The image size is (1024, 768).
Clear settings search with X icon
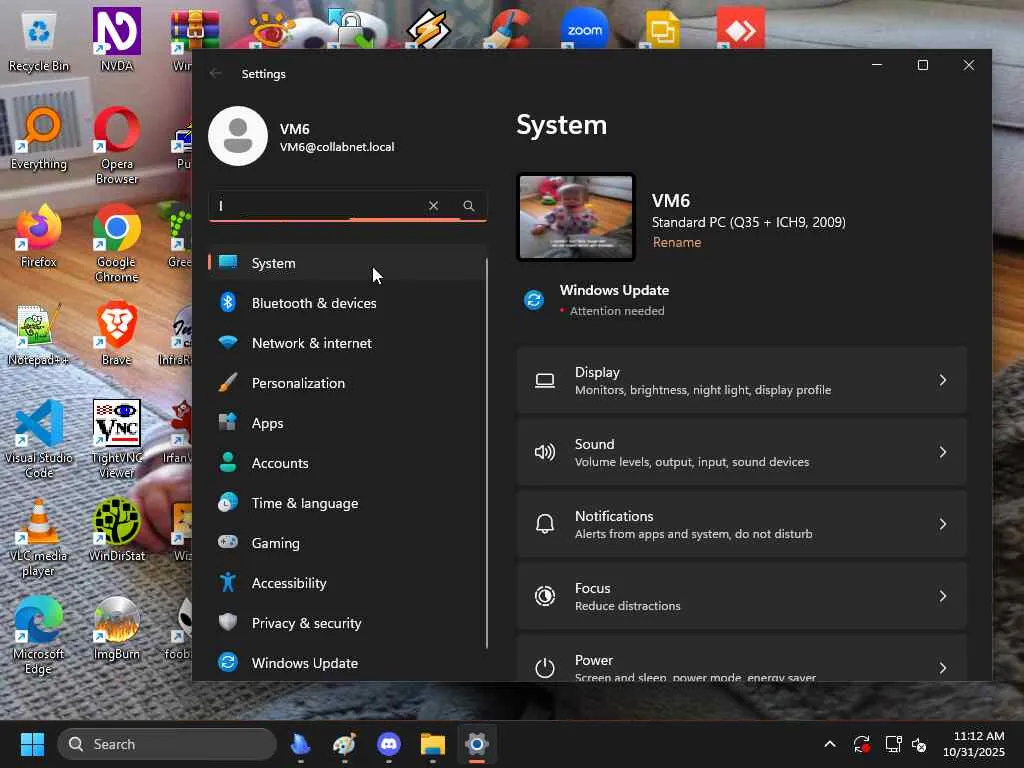[433, 206]
